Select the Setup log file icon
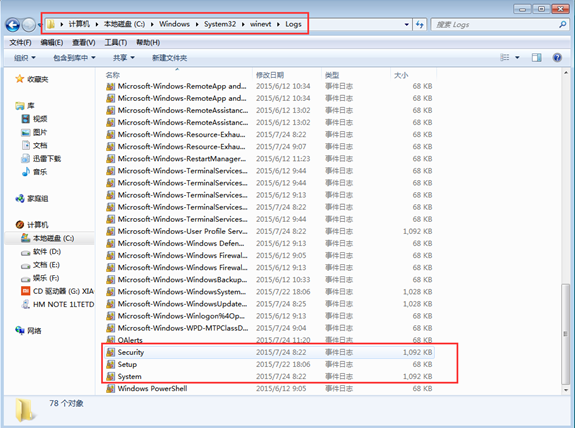Viewport: 576px width, 428px height. pyautogui.click(x=110, y=364)
